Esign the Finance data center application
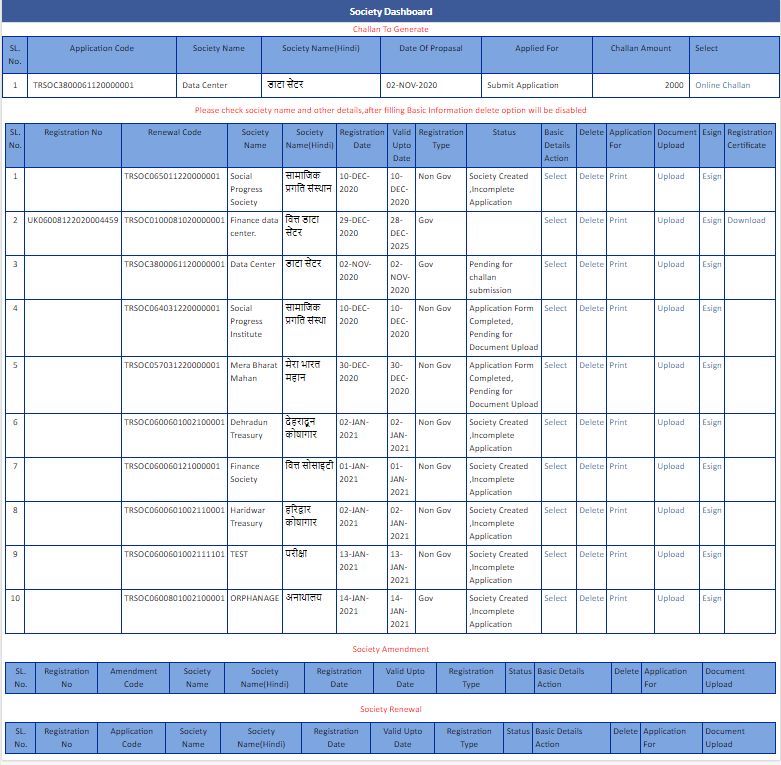This screenshot has width=781, height=765. coord(712,220)
